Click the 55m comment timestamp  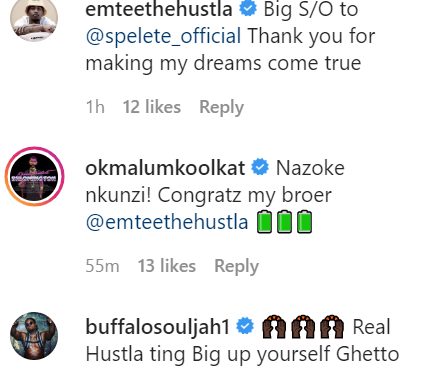point(102,266)
